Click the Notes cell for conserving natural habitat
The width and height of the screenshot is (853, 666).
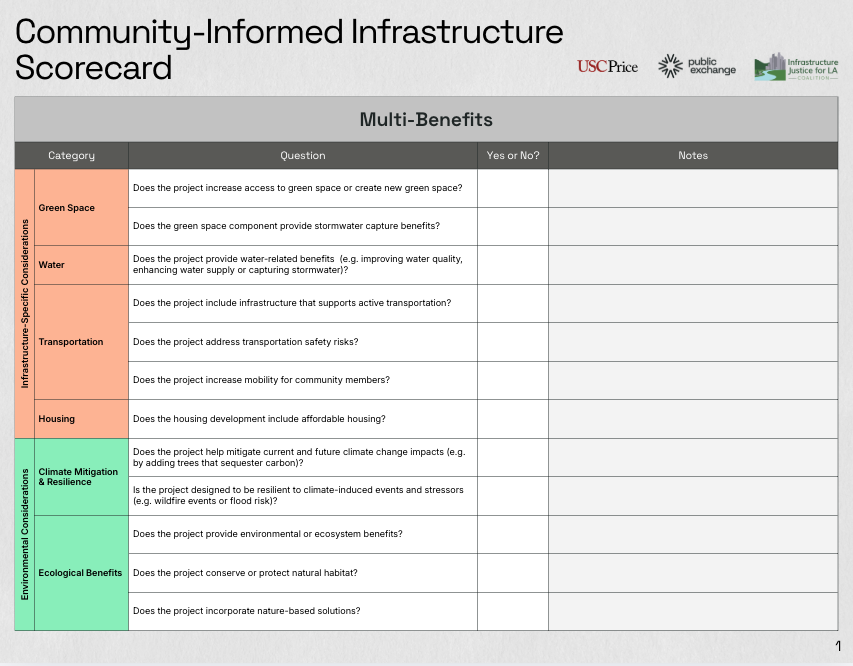point(692,573)
